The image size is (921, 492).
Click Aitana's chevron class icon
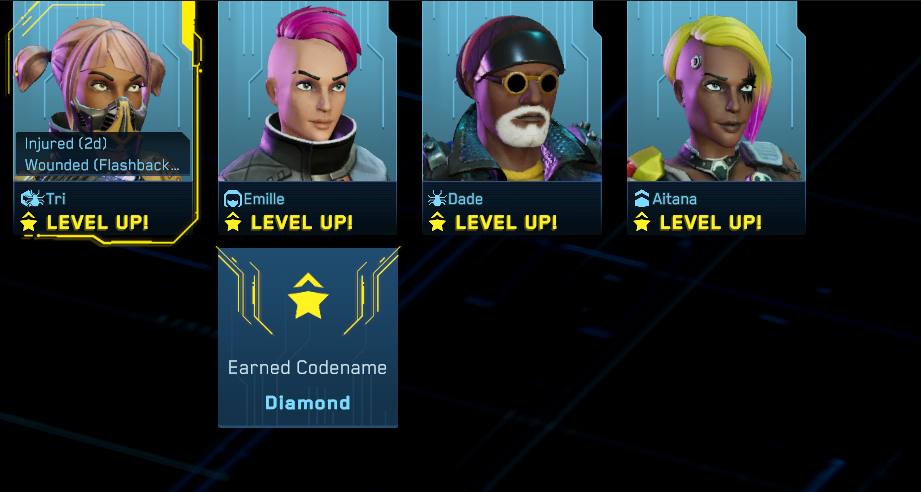pos(642,199)
